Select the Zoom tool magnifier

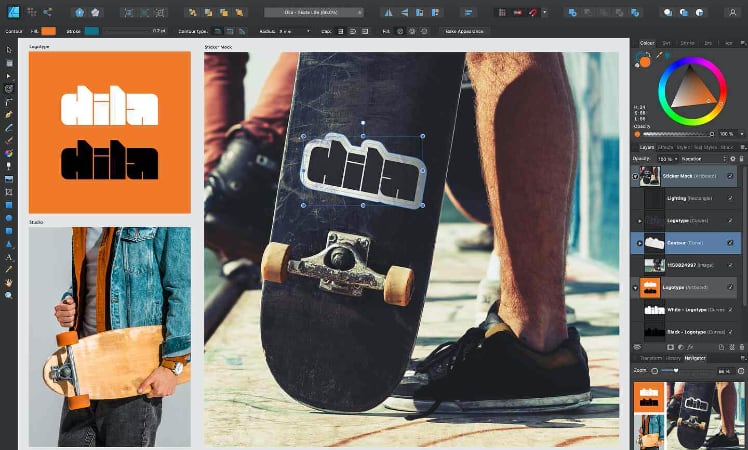[9, 296]
